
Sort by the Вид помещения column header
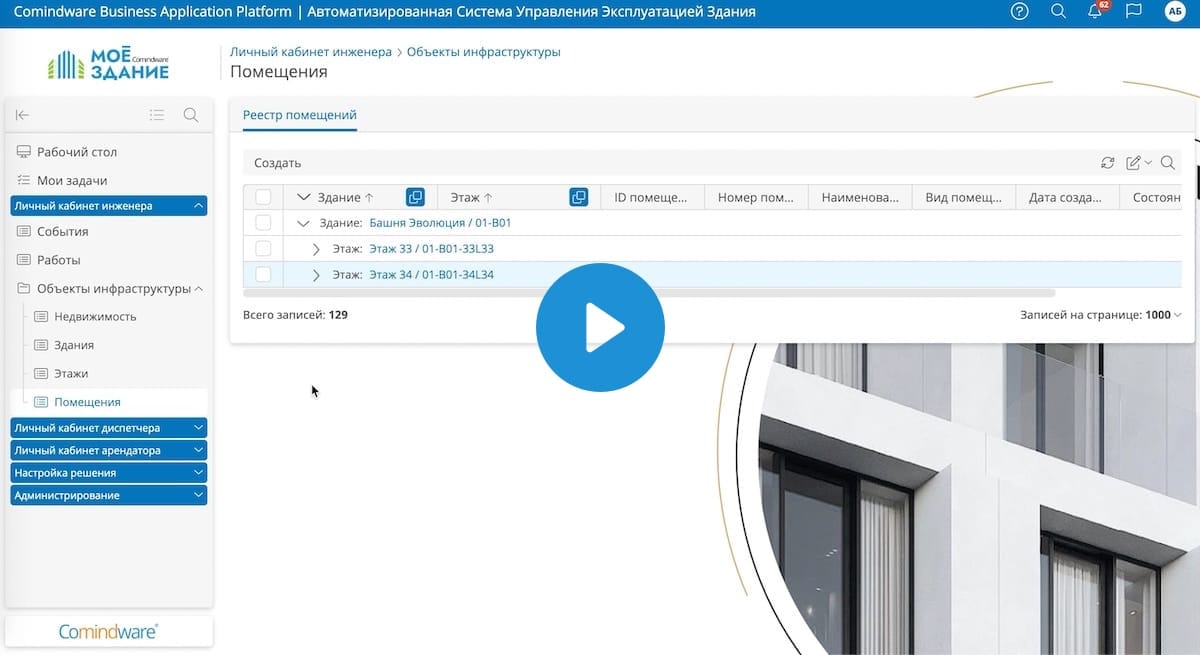click(964, 197)
